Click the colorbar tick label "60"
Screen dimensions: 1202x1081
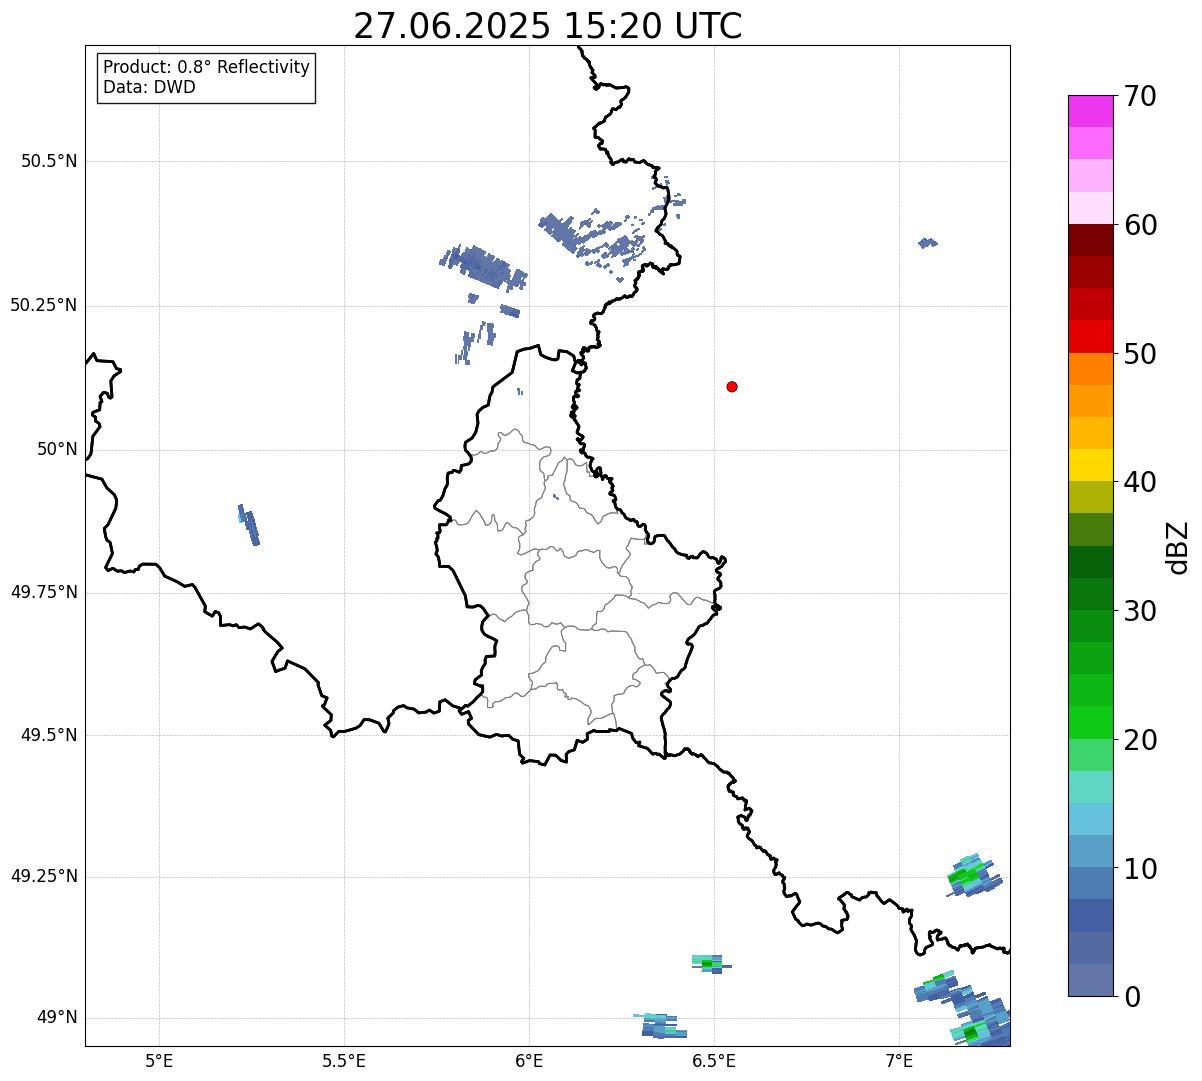tap(1141, 225)
